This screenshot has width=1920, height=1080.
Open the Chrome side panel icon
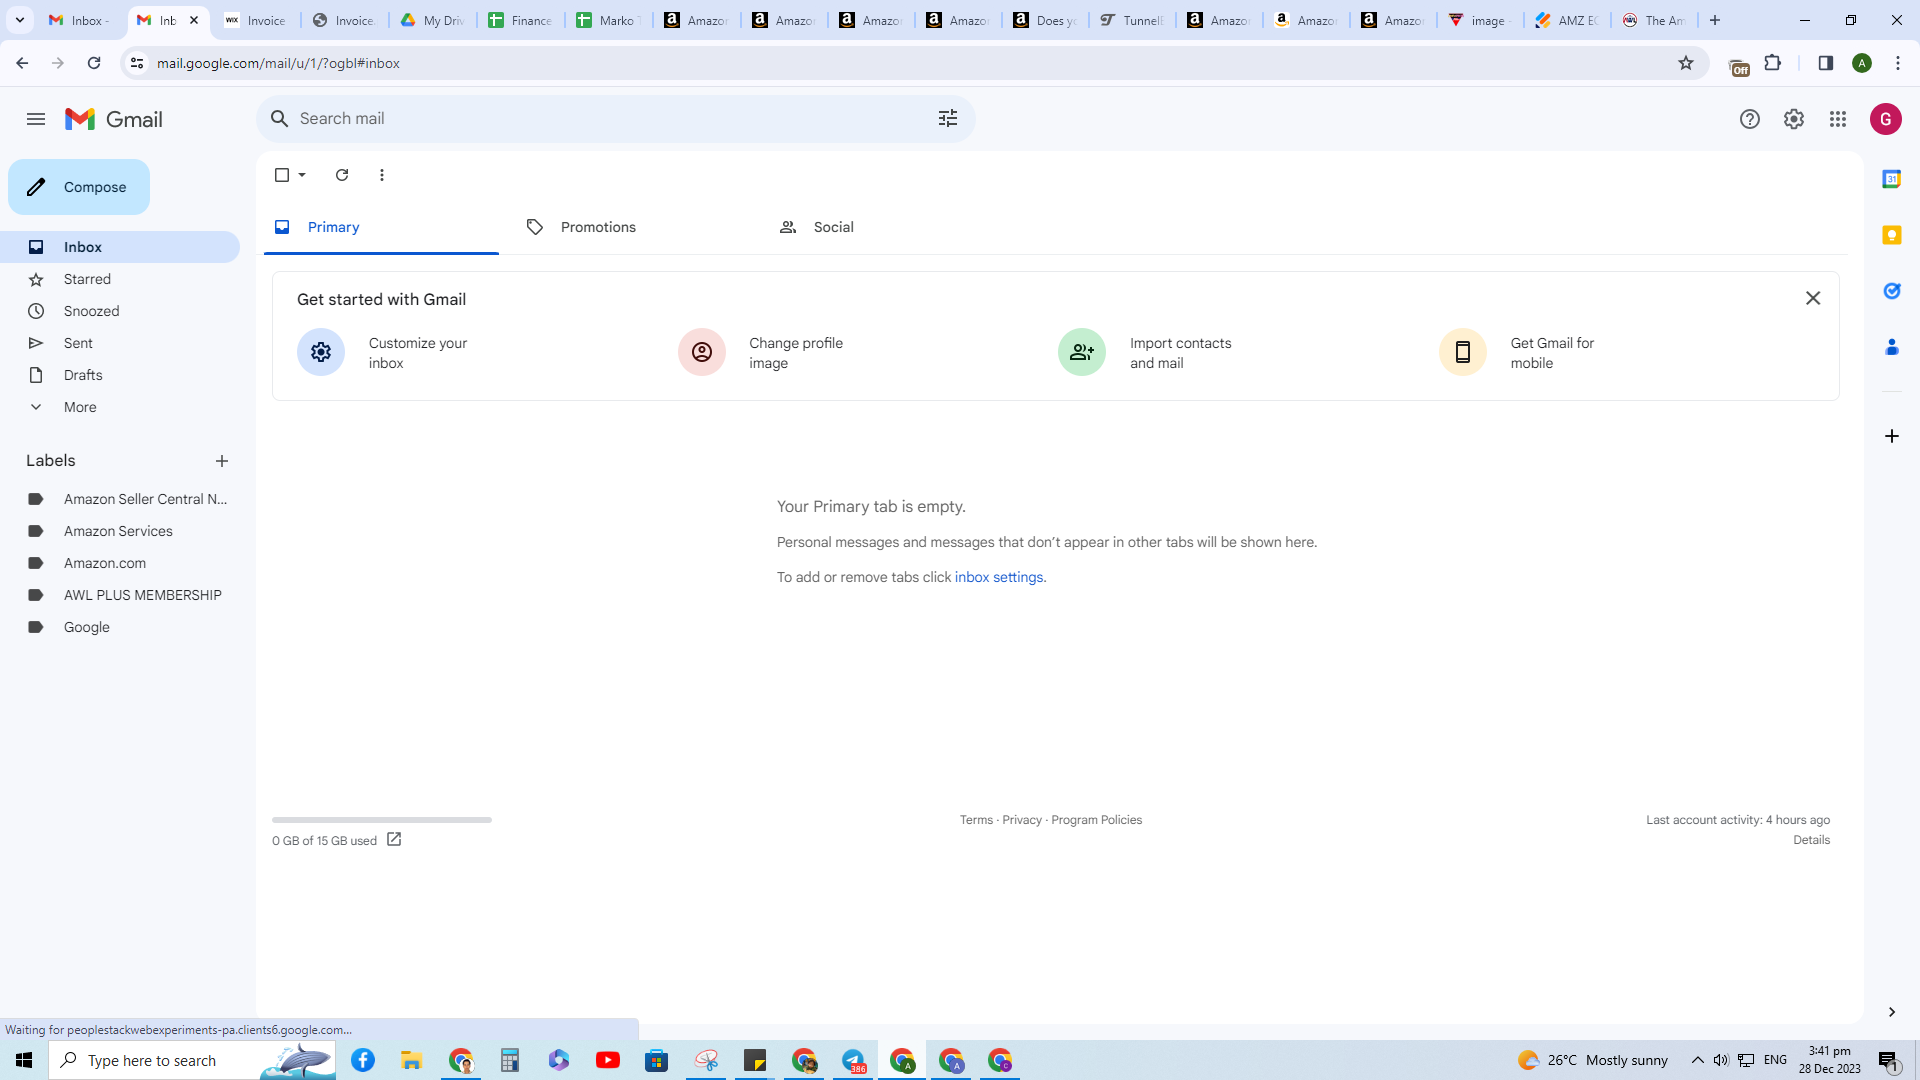tap(1825, 63)
